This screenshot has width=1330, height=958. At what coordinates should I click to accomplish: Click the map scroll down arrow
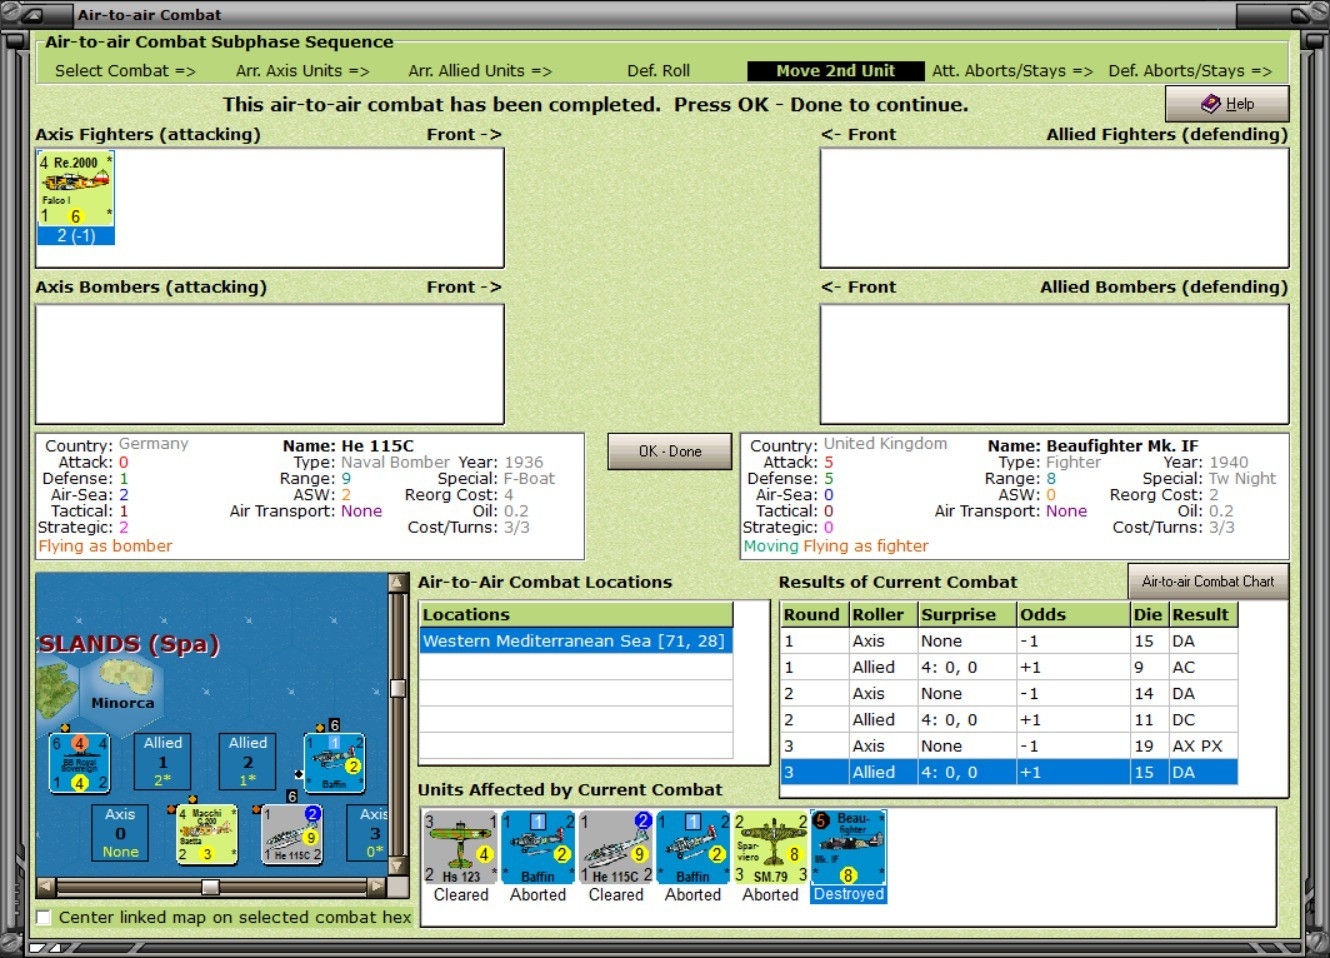click(x=398, y=866)
